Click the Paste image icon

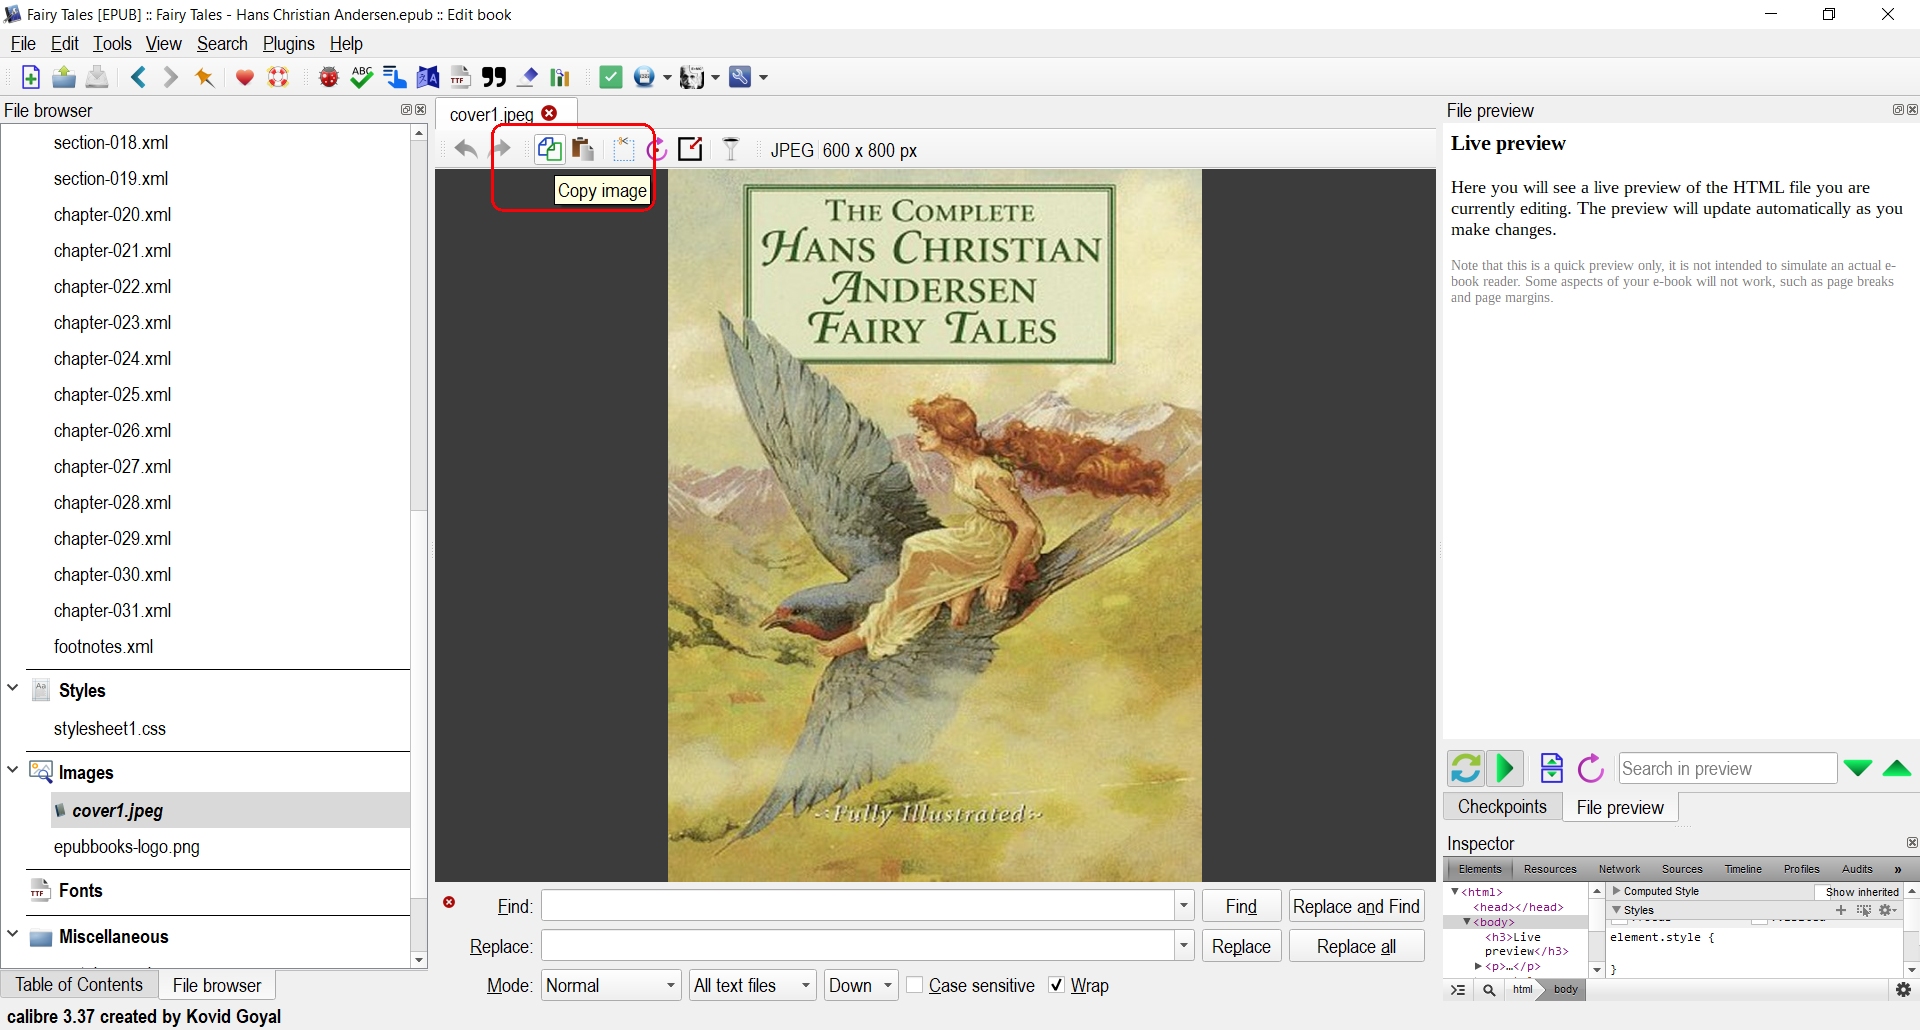(x=583, y=150)
